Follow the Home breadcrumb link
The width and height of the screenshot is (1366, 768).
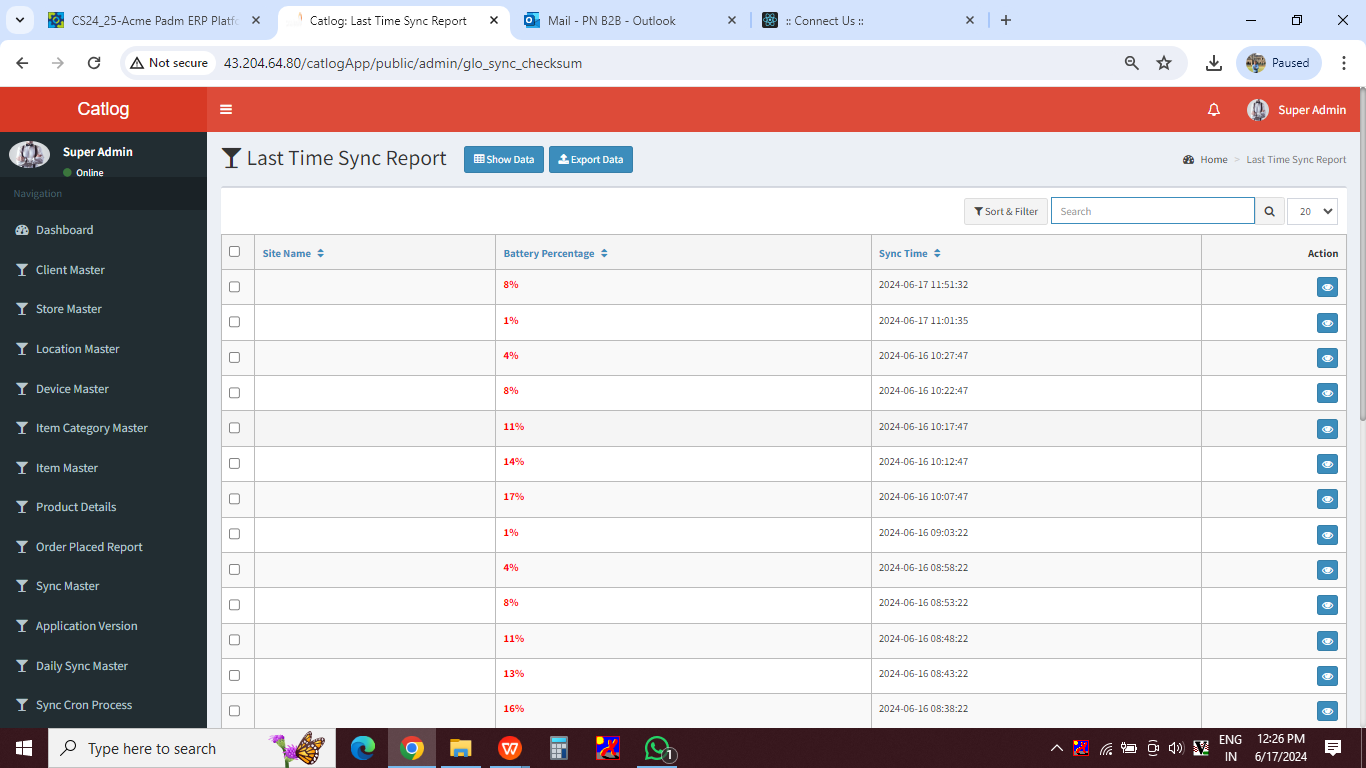click(1214, 160)
